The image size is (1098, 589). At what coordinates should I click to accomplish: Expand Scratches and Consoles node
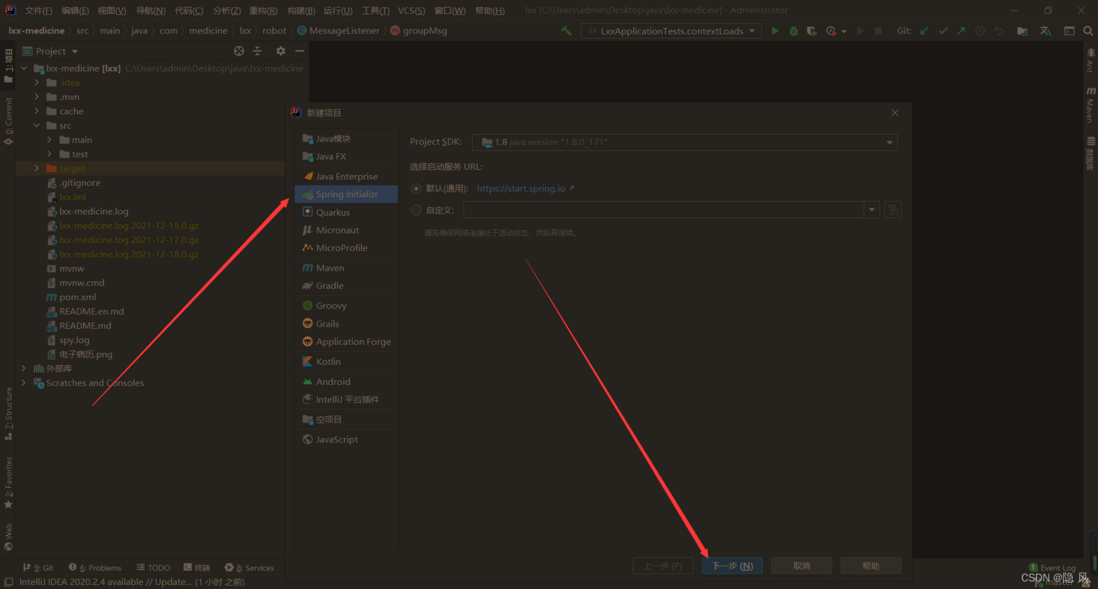(25, 383)
